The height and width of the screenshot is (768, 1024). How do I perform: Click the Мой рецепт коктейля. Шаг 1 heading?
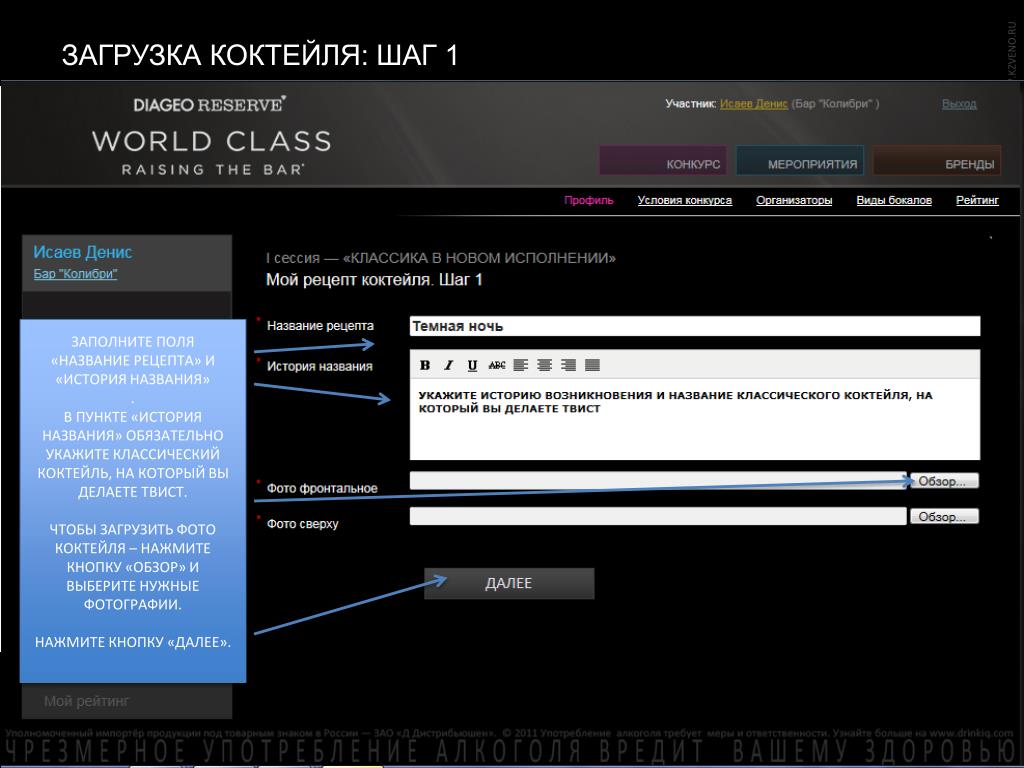[374, 280]
